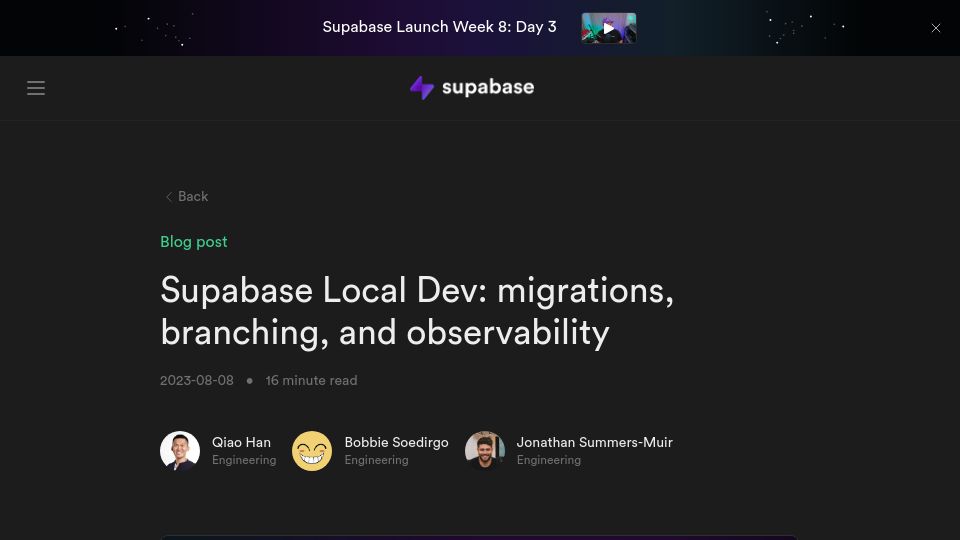Image resolution: width=960 pixels, height=540 pixels.
Task: Click Bobbie Soedirgo's smiley avatar
Action: [x=312, y=451]
